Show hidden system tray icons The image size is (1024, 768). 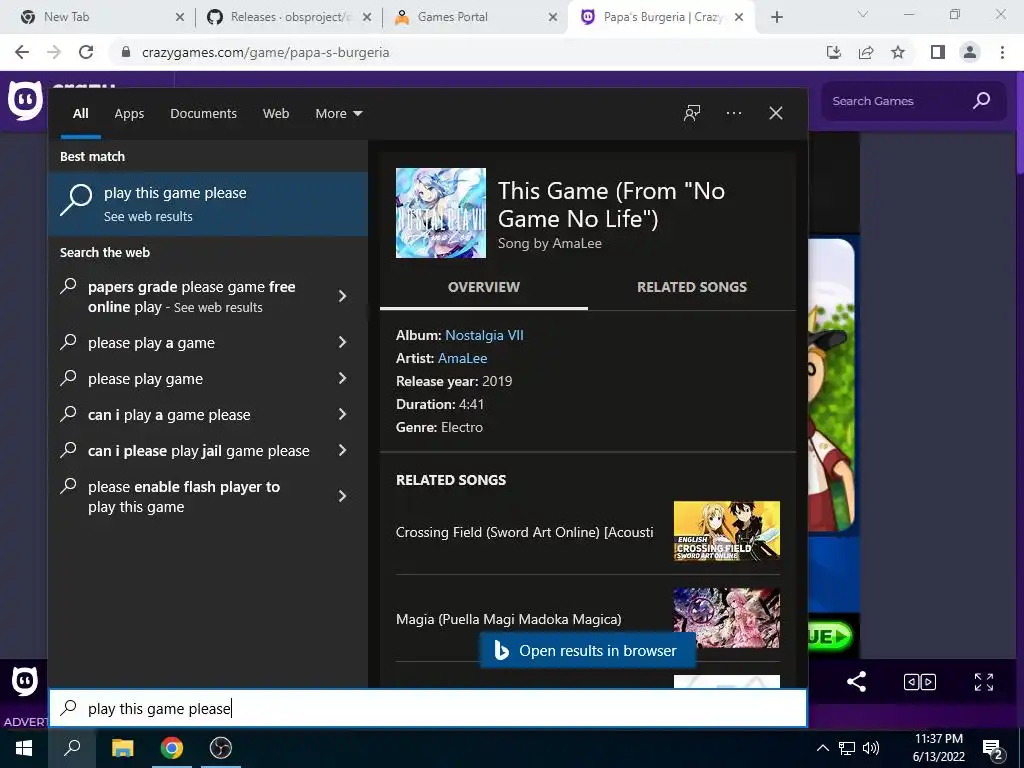[823, 748]
